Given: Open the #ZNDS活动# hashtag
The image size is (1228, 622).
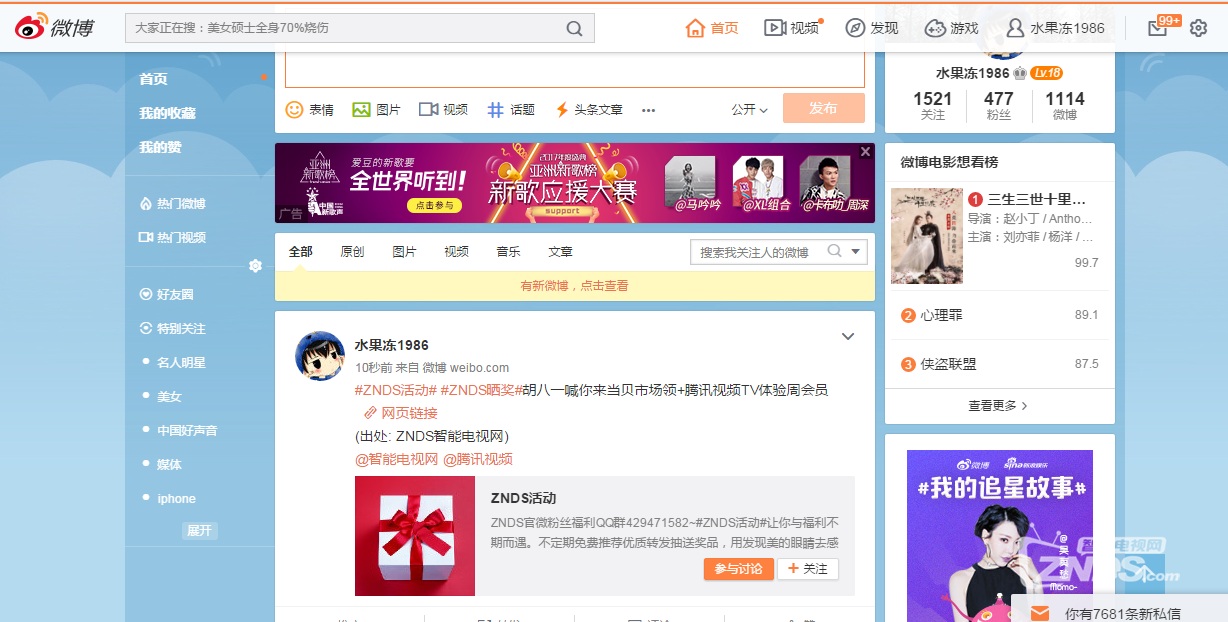Looking at the screenshot, I should coord(396,390).
